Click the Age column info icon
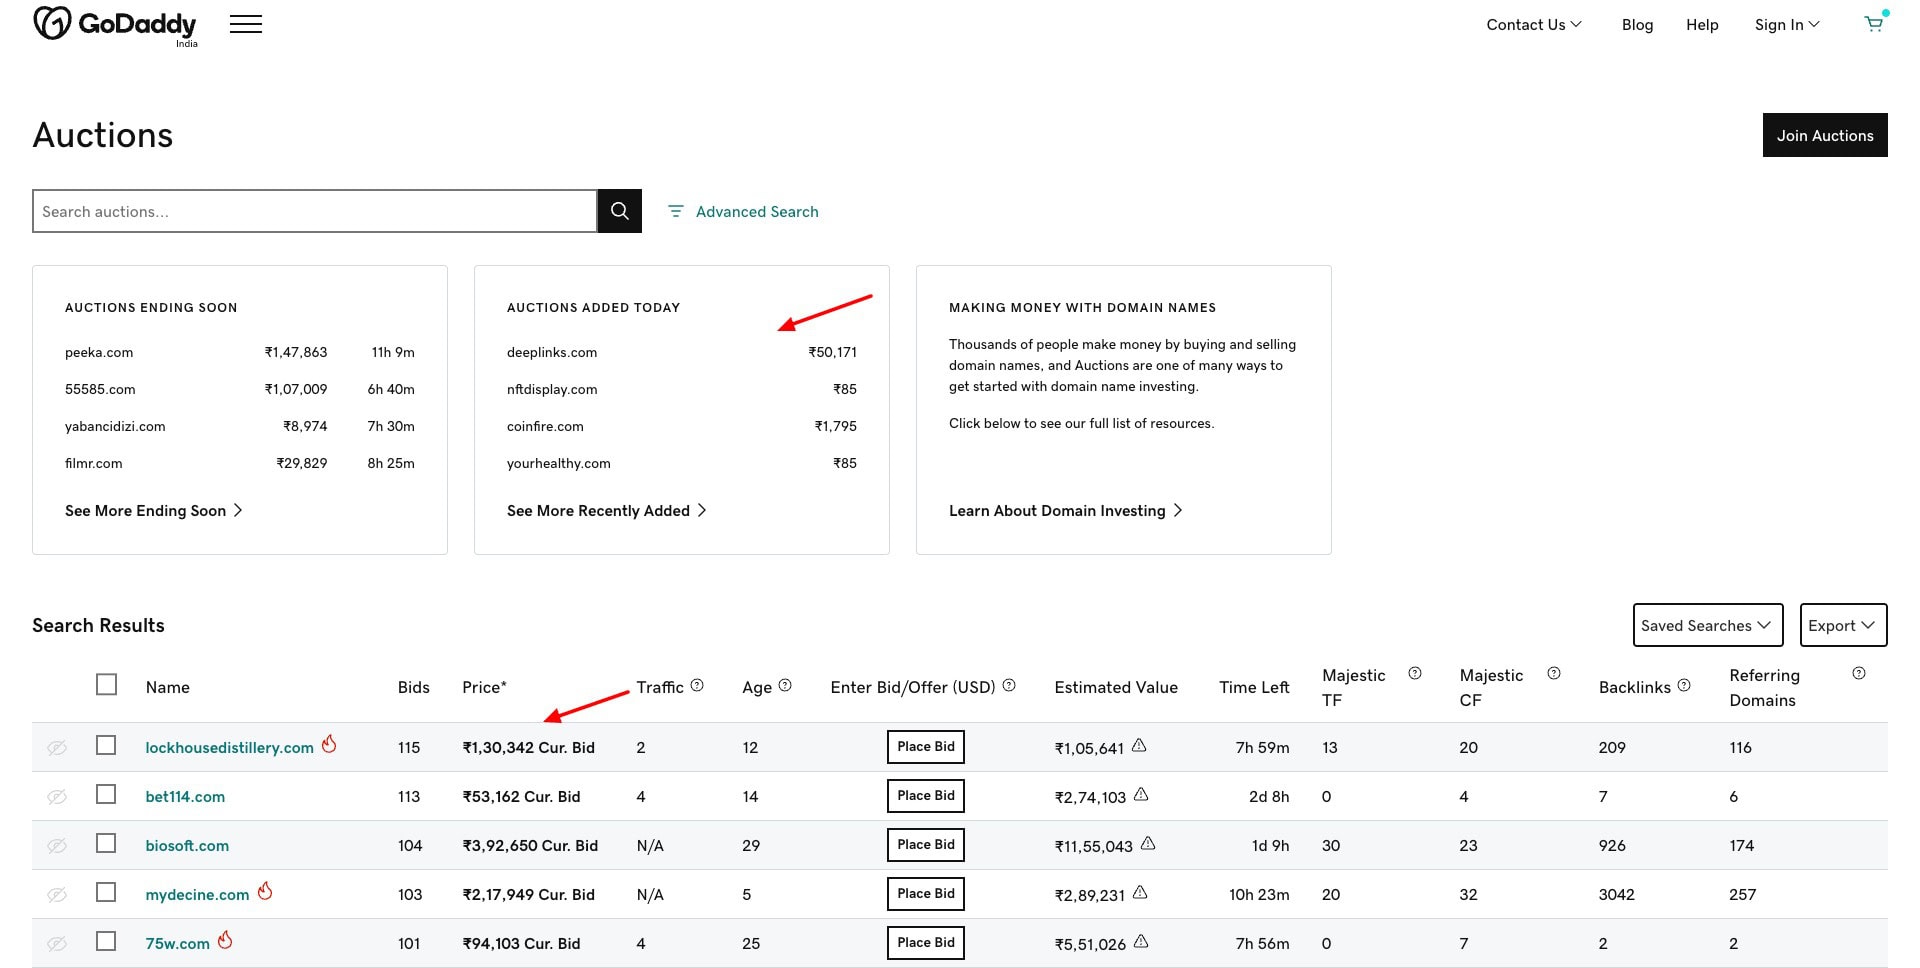 pyautogui.click(x=785, y=686)
